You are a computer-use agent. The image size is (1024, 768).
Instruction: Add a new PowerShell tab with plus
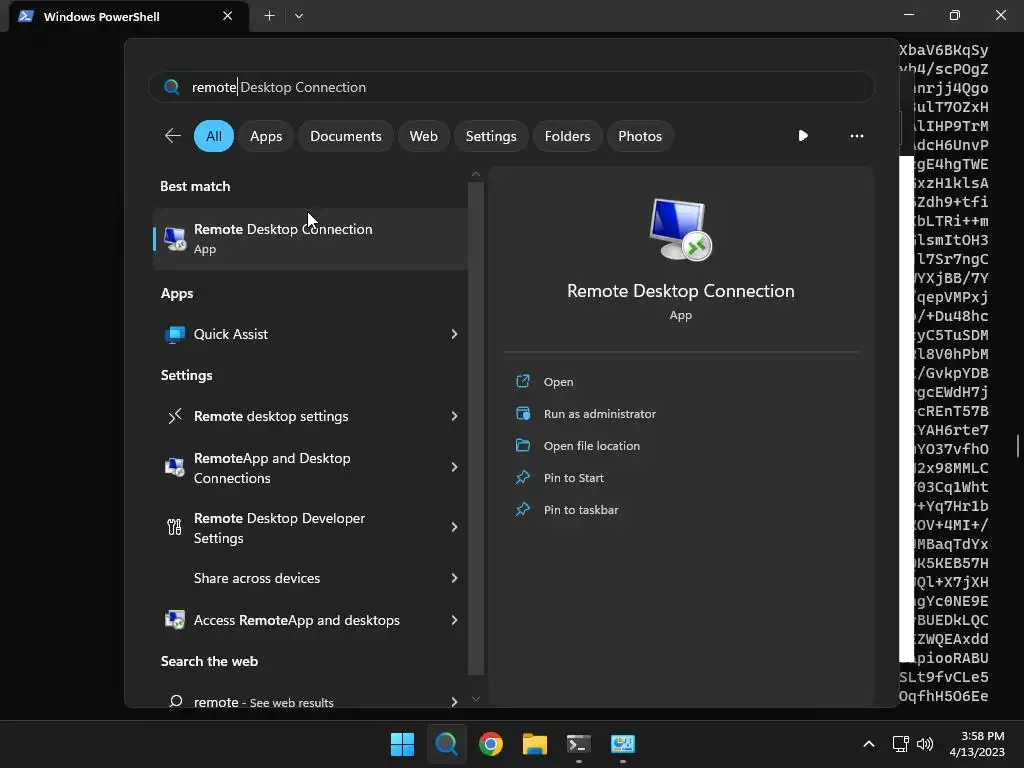[x=269, y=16]
